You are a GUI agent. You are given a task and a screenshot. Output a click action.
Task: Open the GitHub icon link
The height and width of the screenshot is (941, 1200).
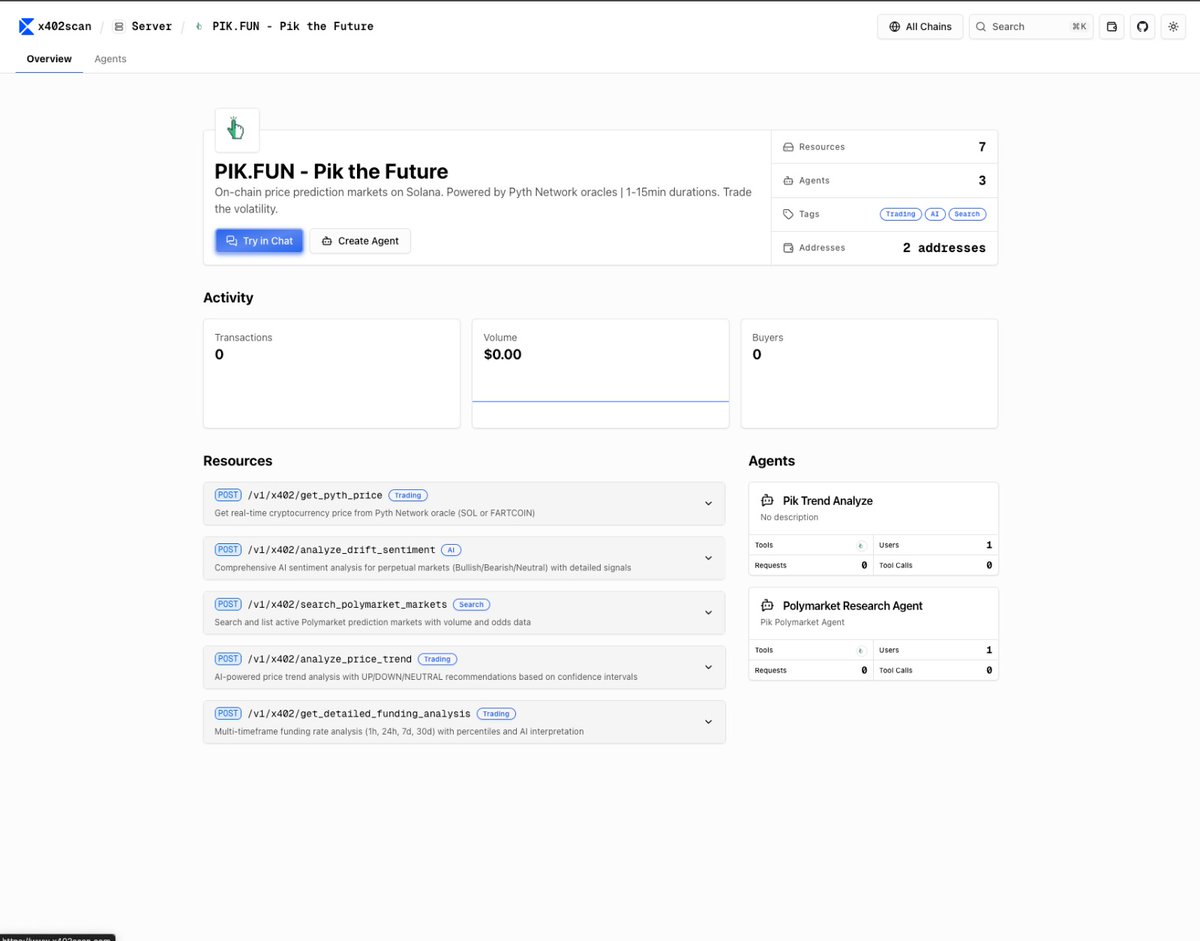1142,27
